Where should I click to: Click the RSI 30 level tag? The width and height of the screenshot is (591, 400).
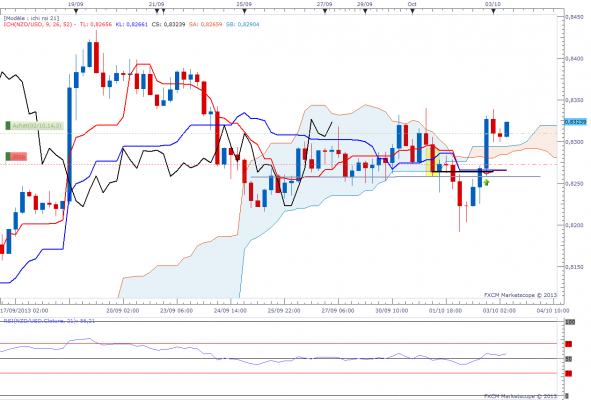(568, 373)
